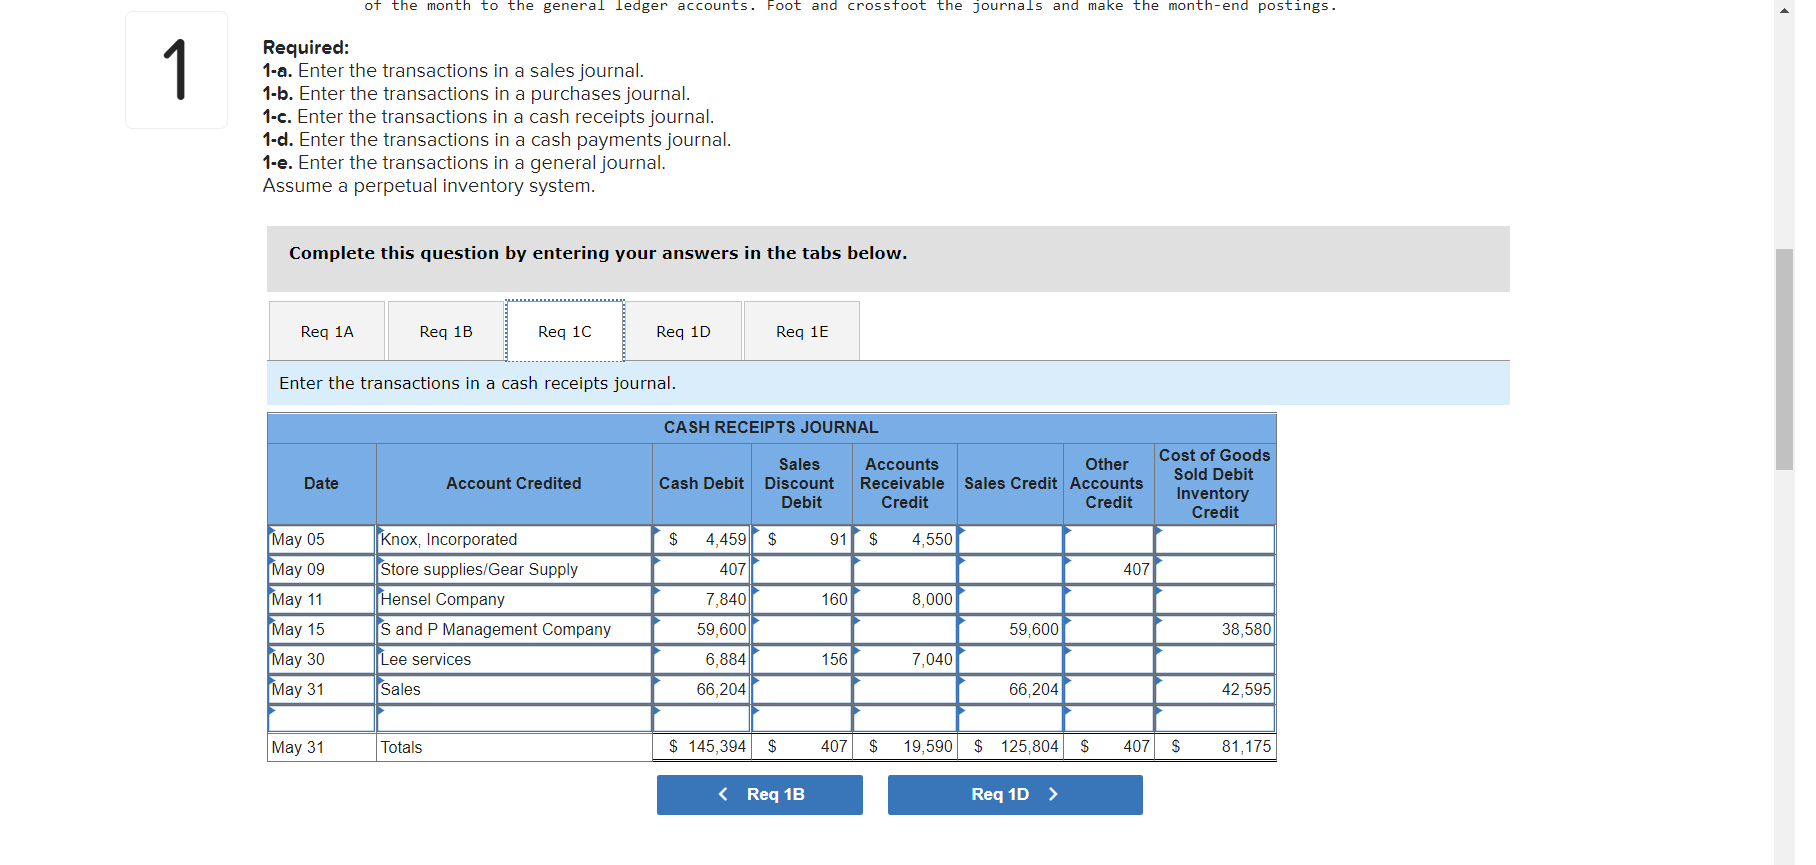Click the Account Credited column header
Screen dimensions: 1816x865
tap(514, 484)
